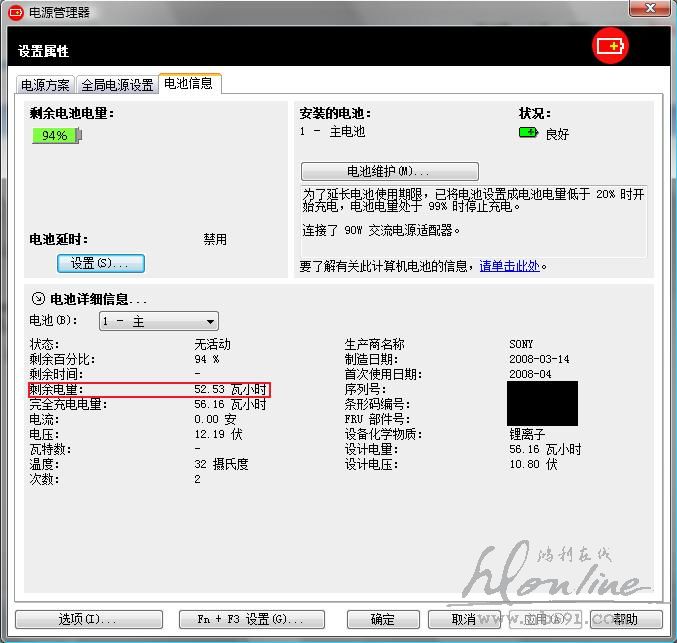Image resolution: width=677 pixels, height=643 pixels.
Task: Click the 良好 condition text
Action: click(557, 134)
